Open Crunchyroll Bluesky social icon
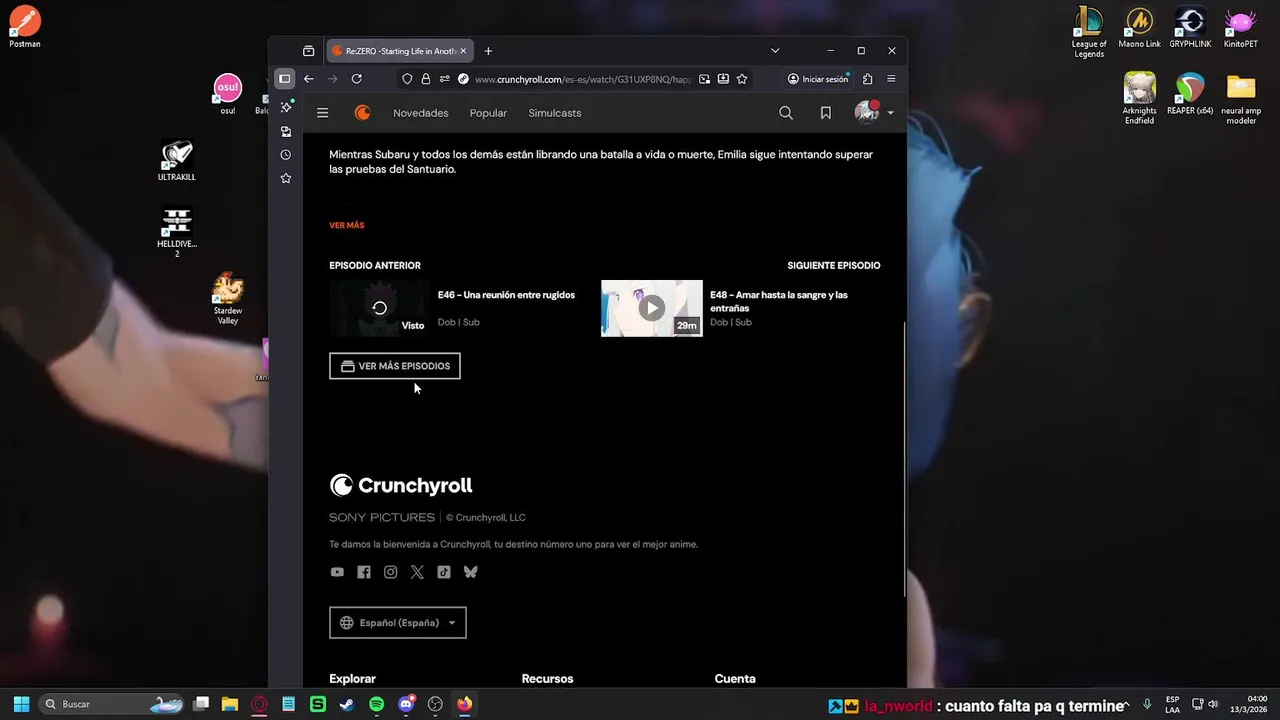The width and height of the screenshot is (1280, 720). (x=471, y=572)
